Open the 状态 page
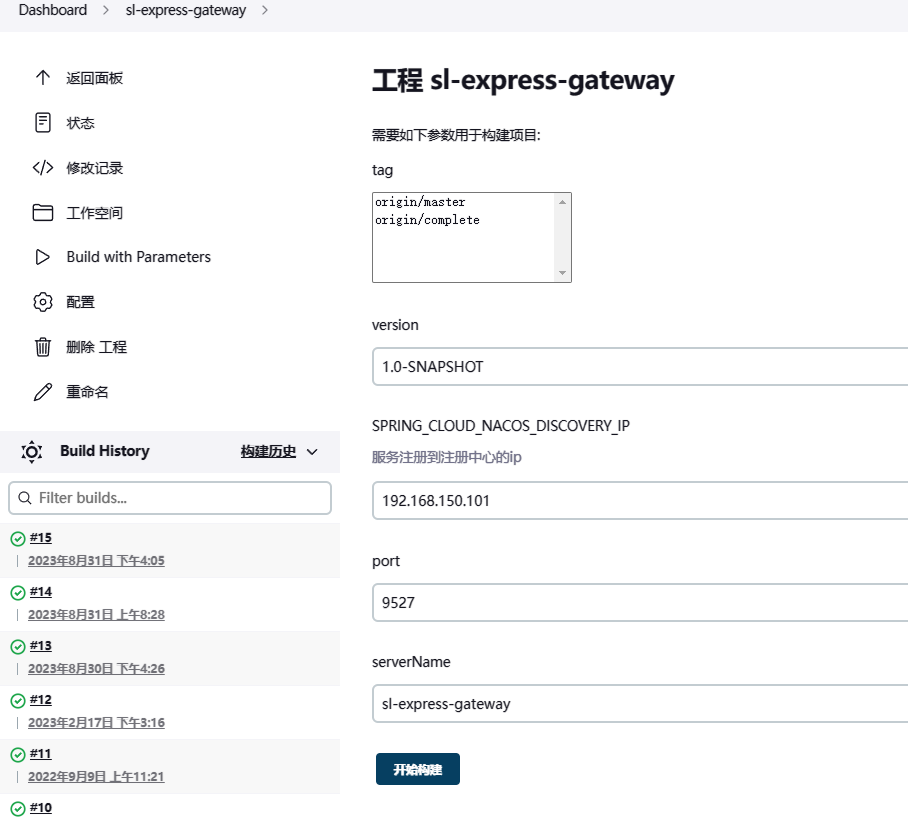 click(80, 123)
